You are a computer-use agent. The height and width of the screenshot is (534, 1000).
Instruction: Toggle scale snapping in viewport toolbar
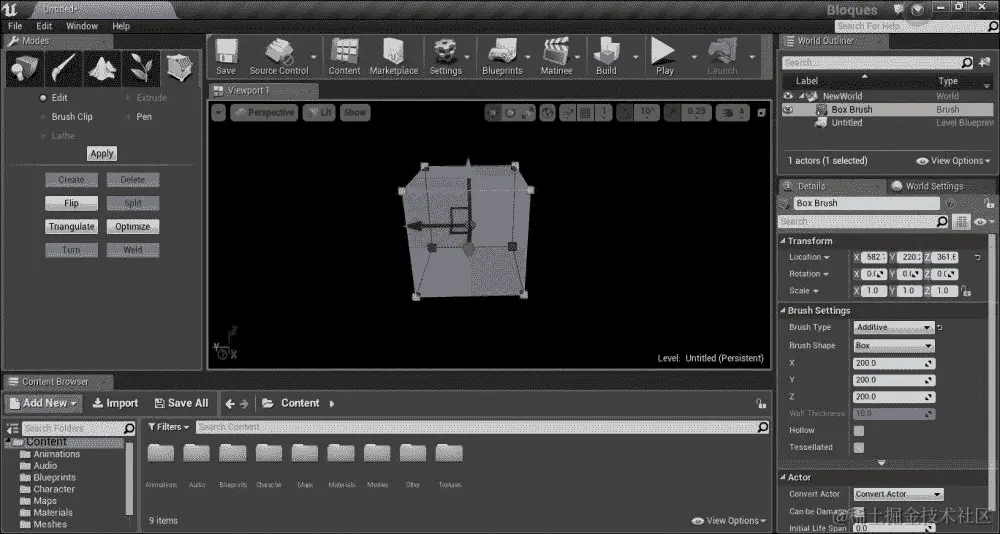point(672,113)
